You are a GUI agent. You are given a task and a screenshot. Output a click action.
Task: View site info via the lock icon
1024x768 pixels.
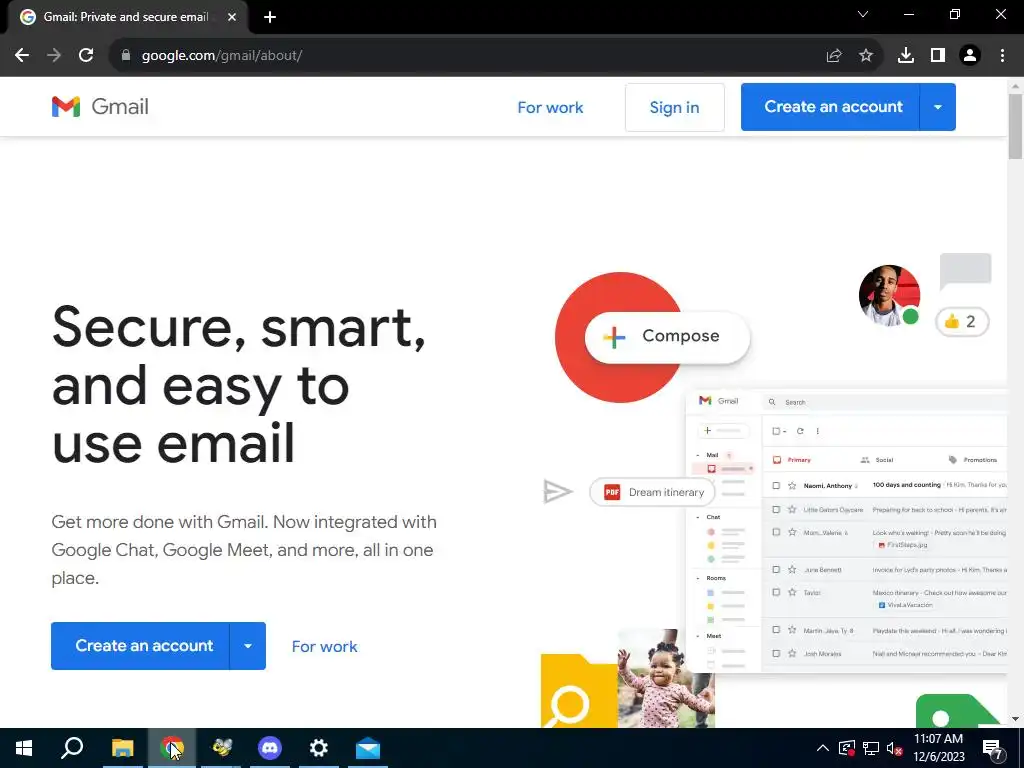point(126,56)
